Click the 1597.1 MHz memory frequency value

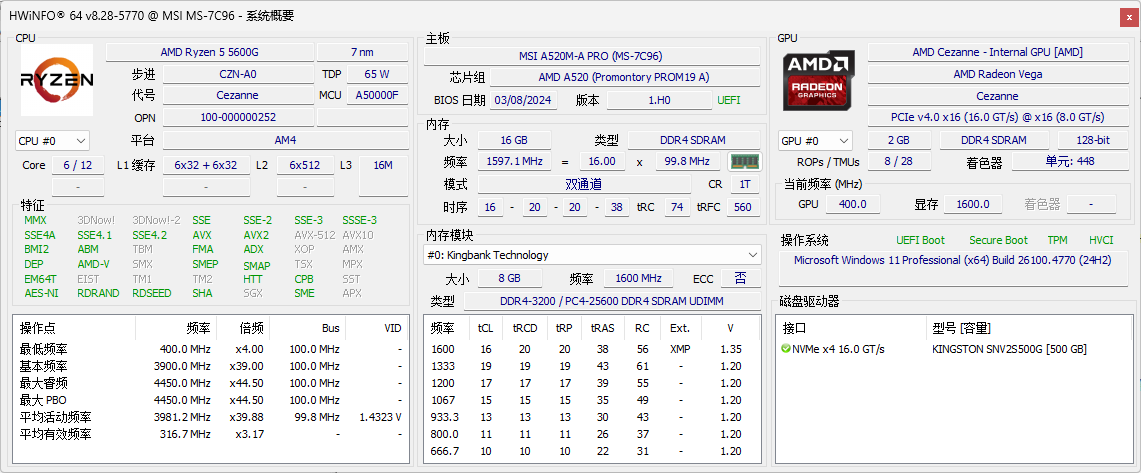click(x=514, y=162)
